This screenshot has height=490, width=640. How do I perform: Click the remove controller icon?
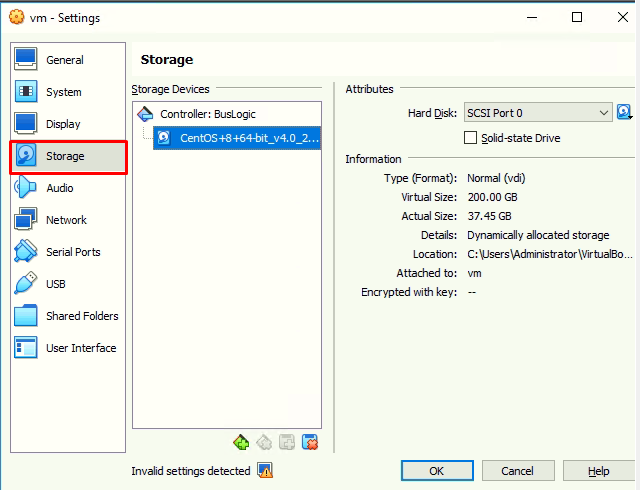coord(264,442)
